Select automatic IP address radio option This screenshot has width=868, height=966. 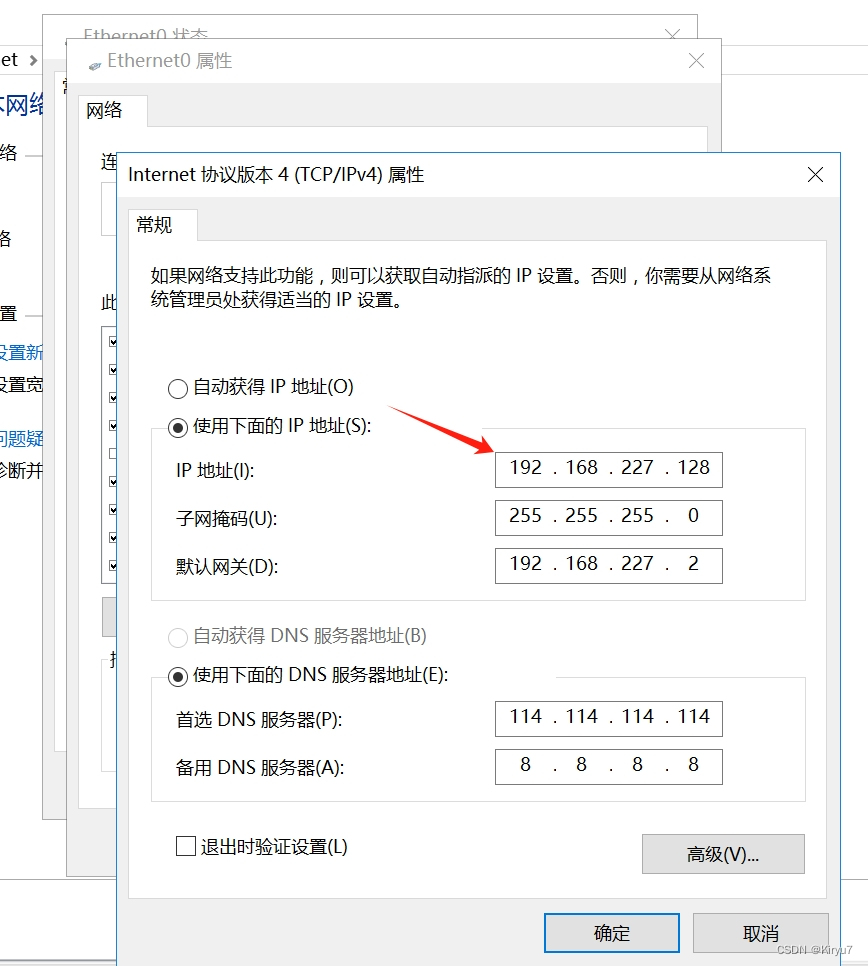177,388
